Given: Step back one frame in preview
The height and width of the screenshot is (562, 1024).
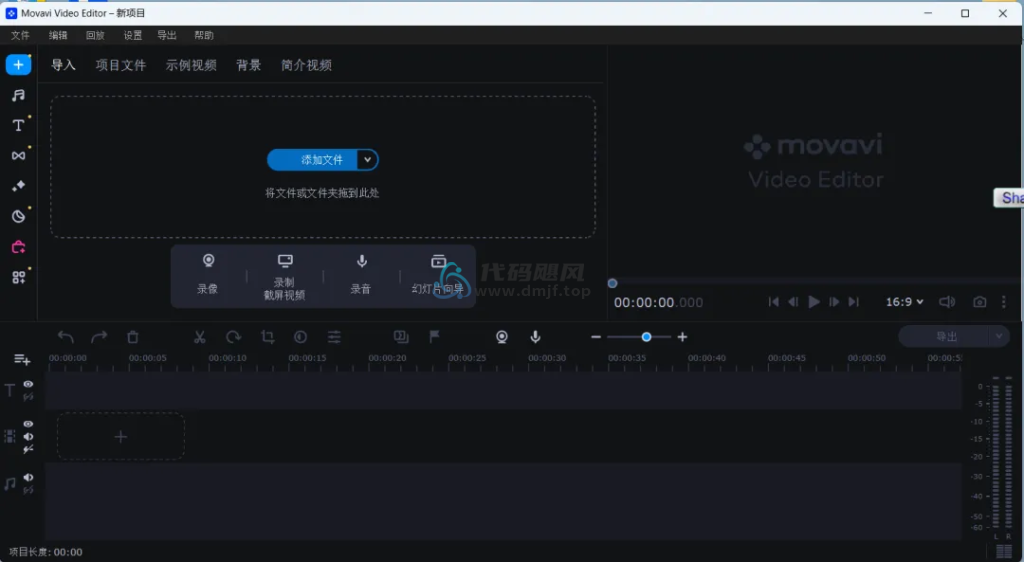Looking at the screenshot, I should (793, 302).
